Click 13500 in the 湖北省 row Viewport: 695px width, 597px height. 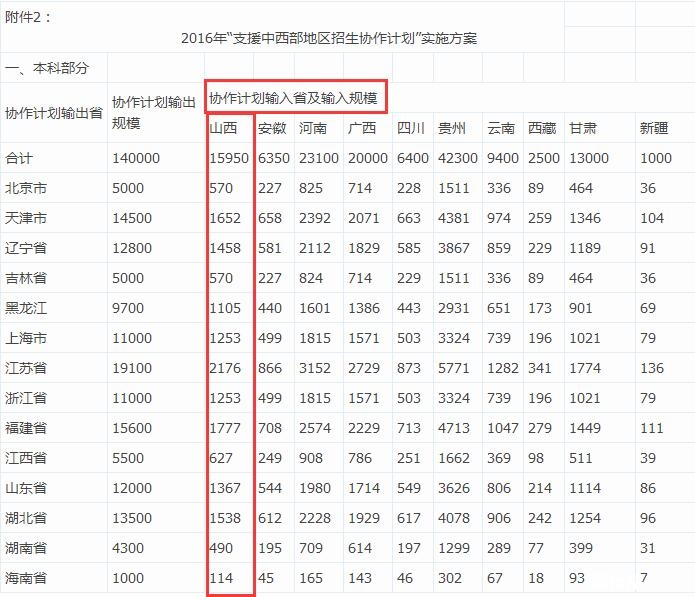[x=132, y=518]
